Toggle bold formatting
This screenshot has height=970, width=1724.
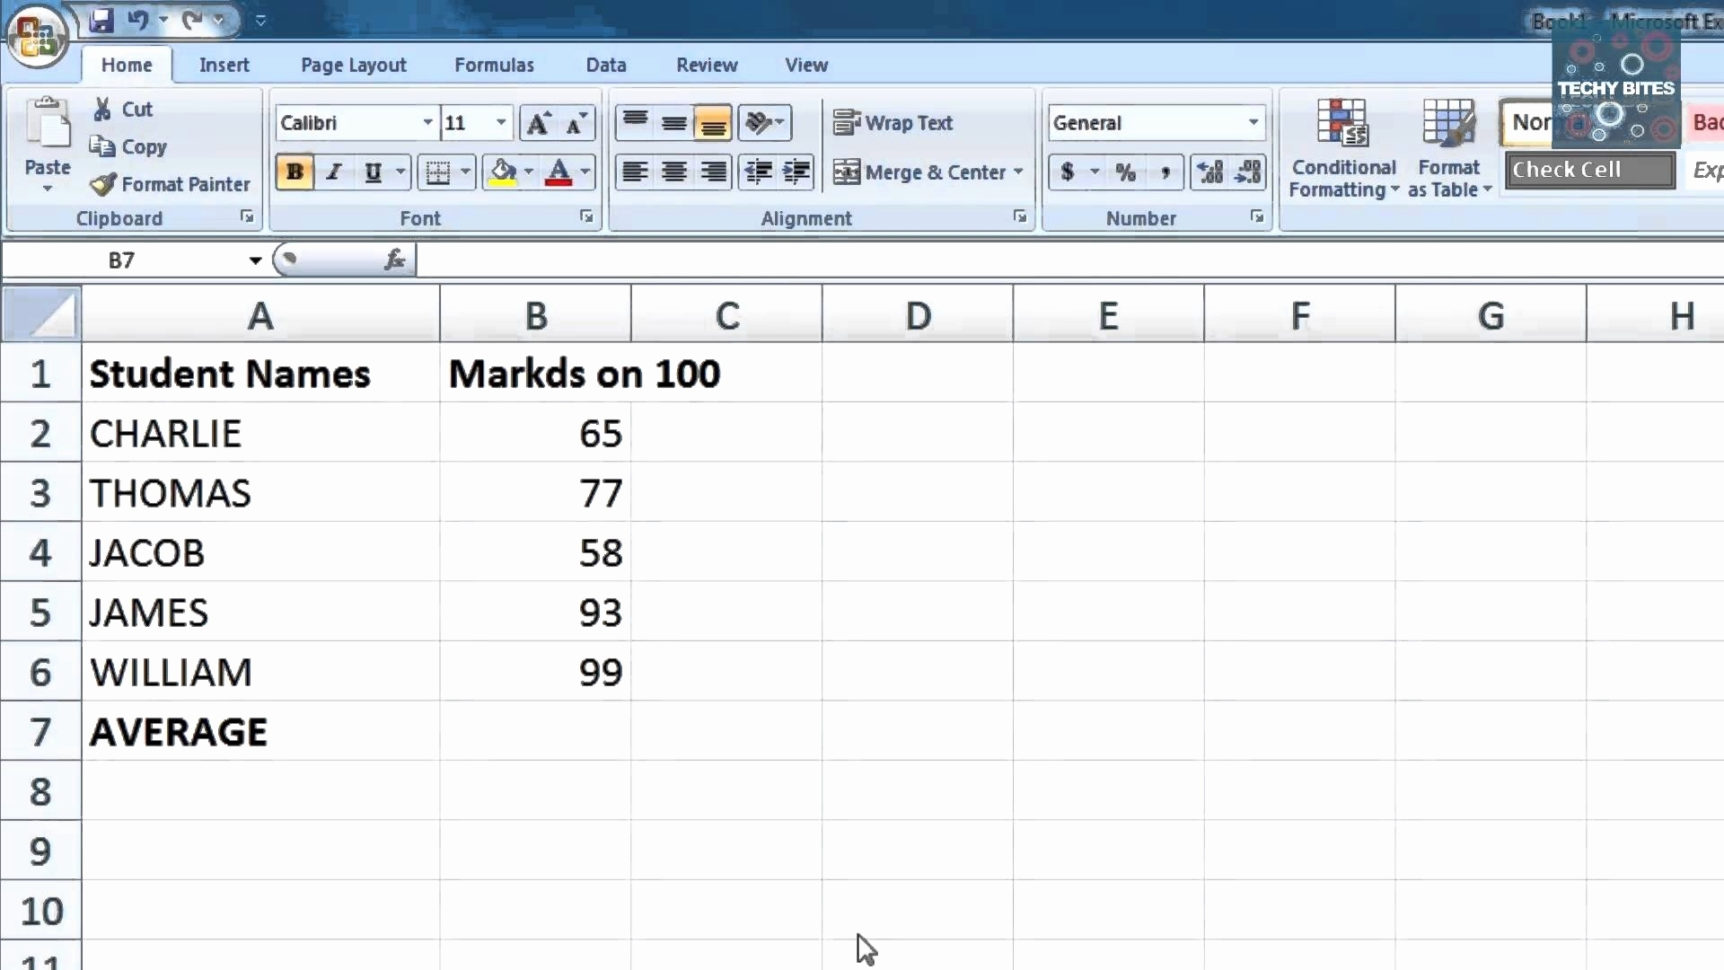[x=293, y=172]
